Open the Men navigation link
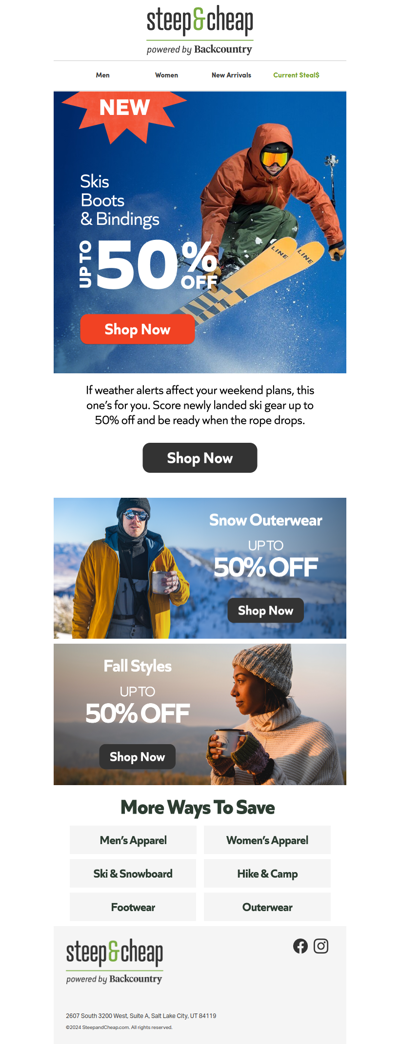The image size is (400, 1044). click(x=102, y=75)
